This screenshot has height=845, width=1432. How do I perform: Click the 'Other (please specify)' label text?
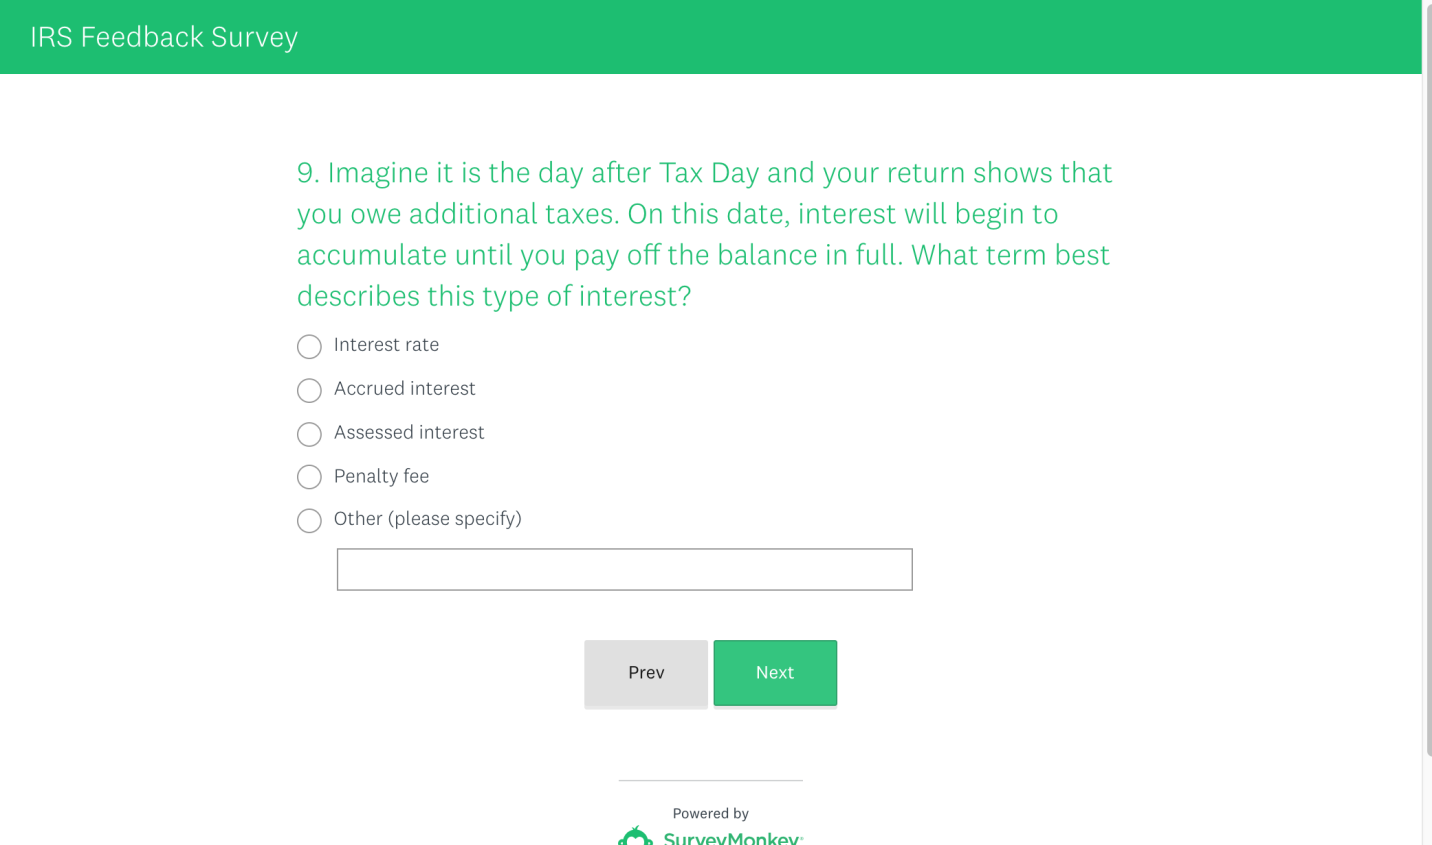(427, 519)
